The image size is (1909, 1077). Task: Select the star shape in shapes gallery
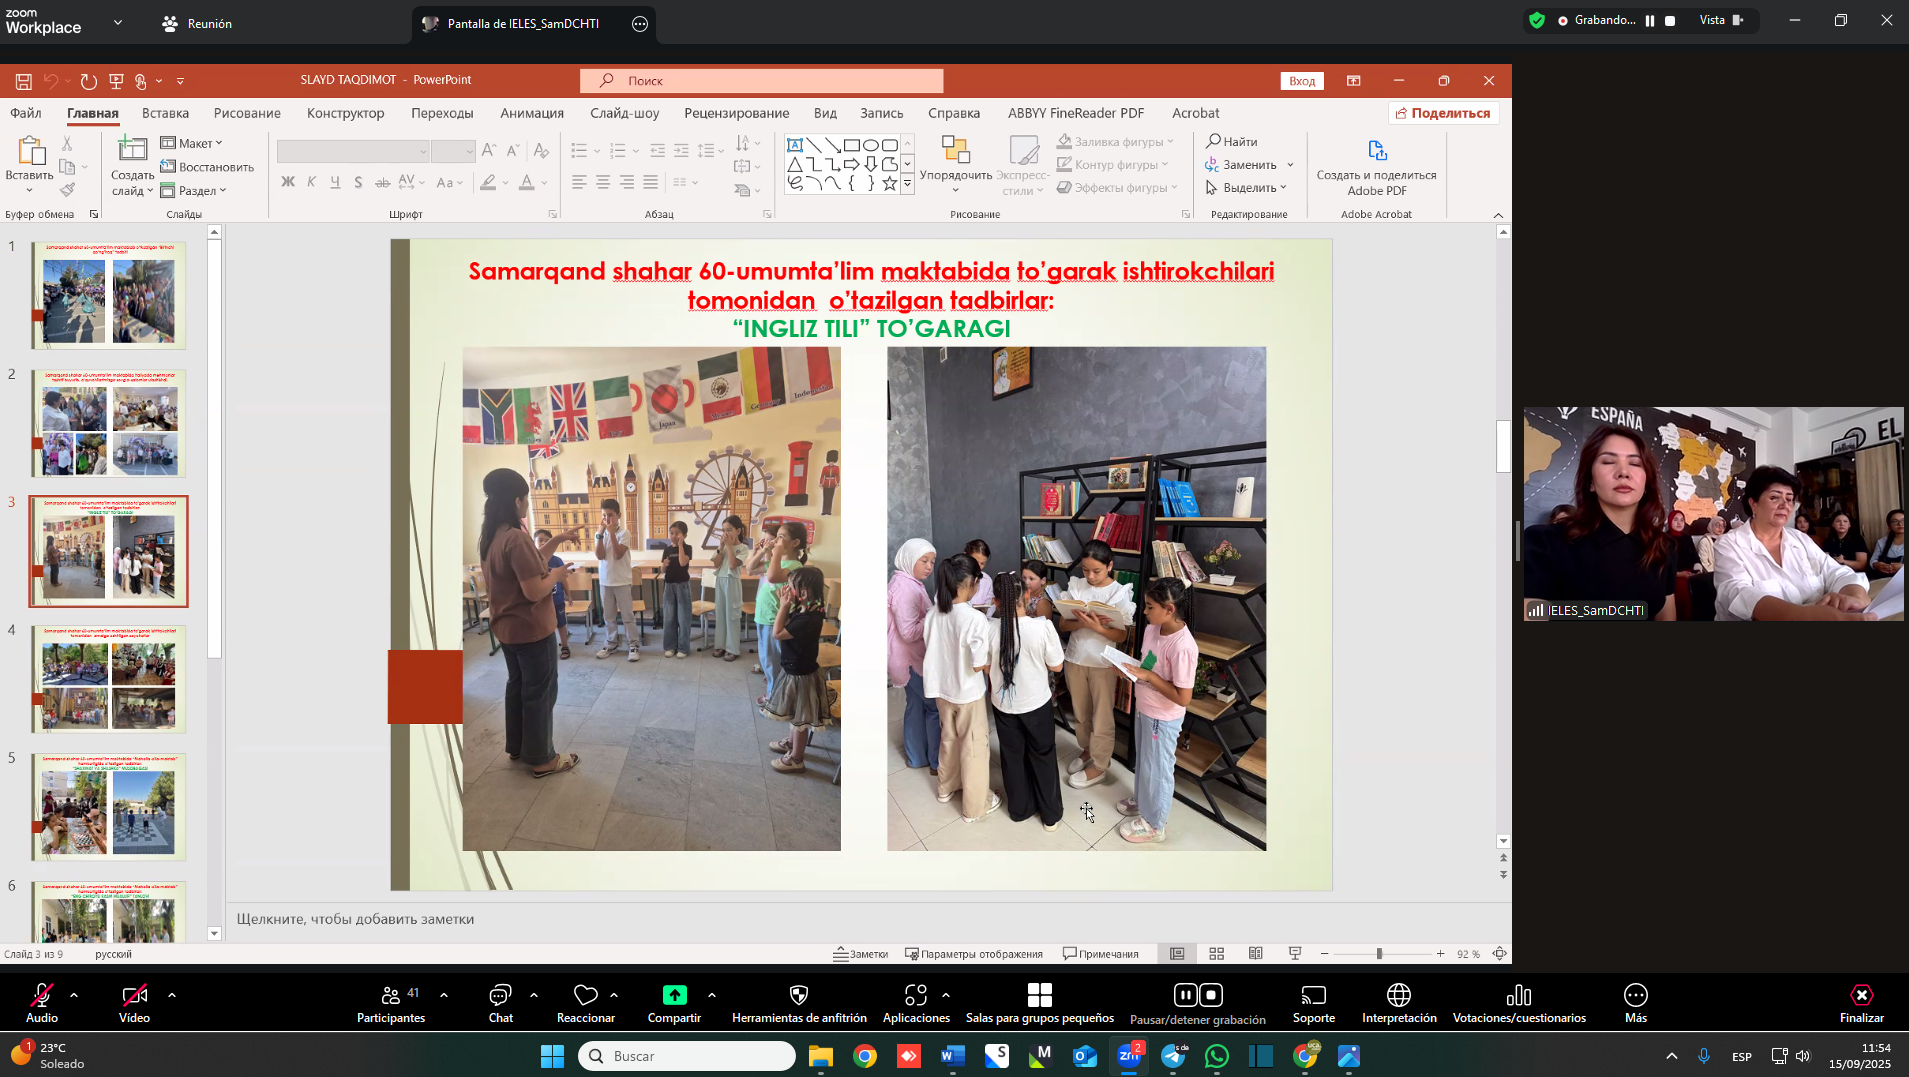[x=889, y=183]
